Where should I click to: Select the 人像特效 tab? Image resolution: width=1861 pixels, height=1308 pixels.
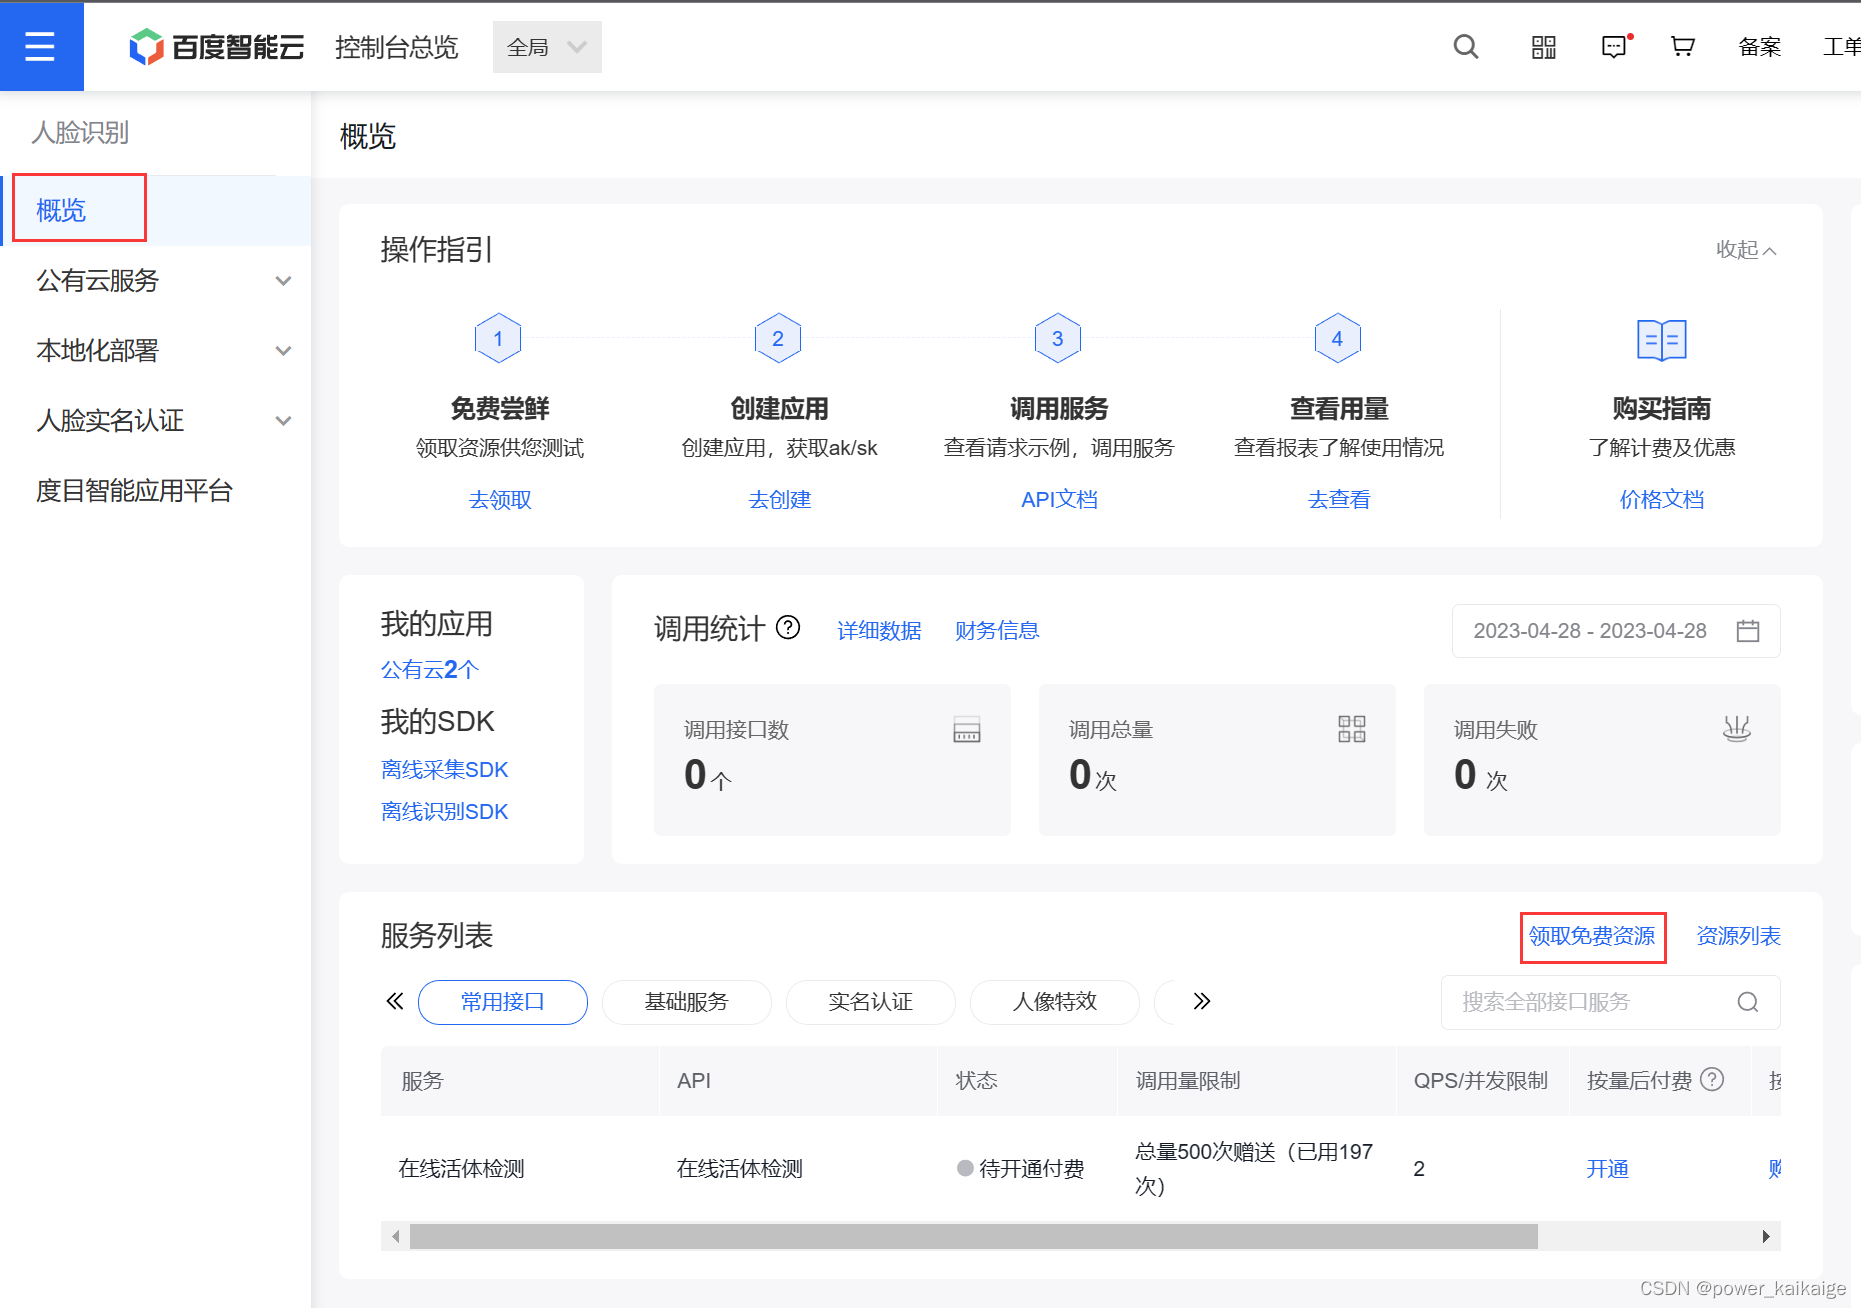(x=1054, y=1002)
